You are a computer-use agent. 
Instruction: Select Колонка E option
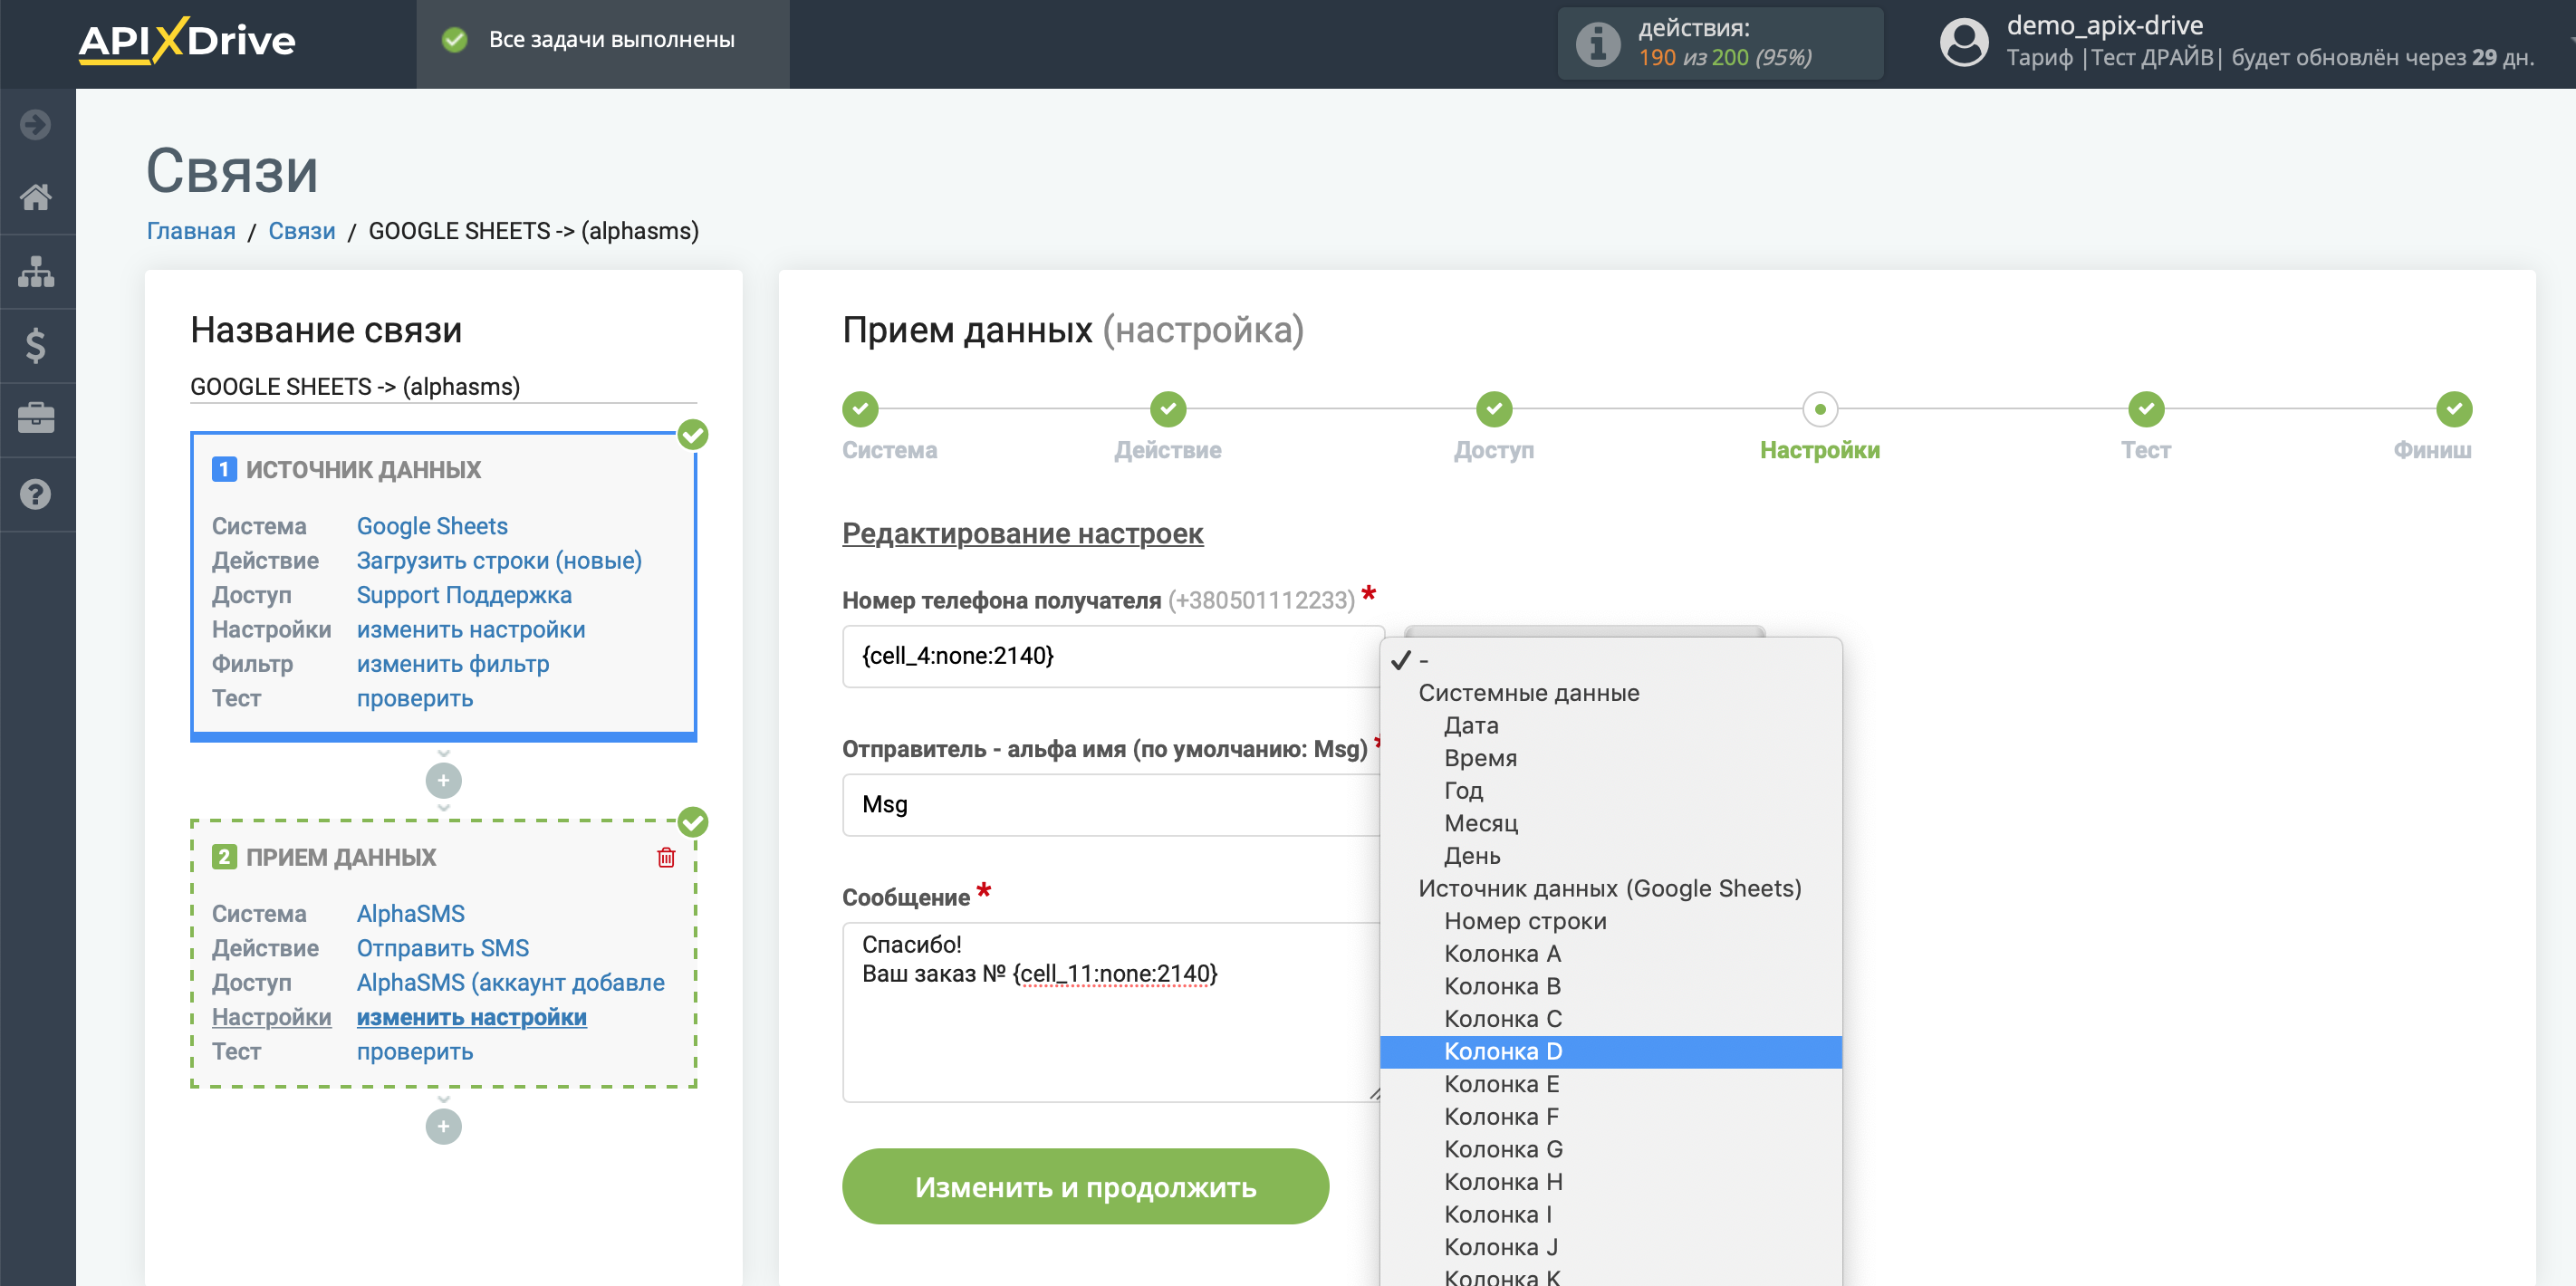[x=1611, y=1084]
